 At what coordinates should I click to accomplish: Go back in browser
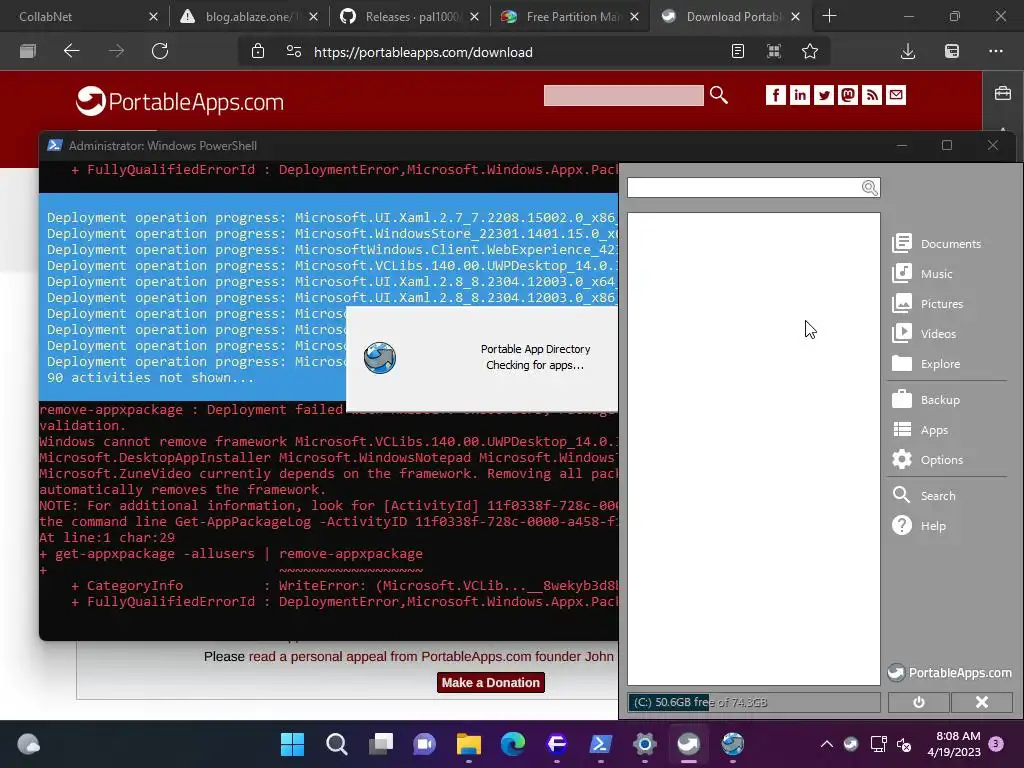(71, 51)
